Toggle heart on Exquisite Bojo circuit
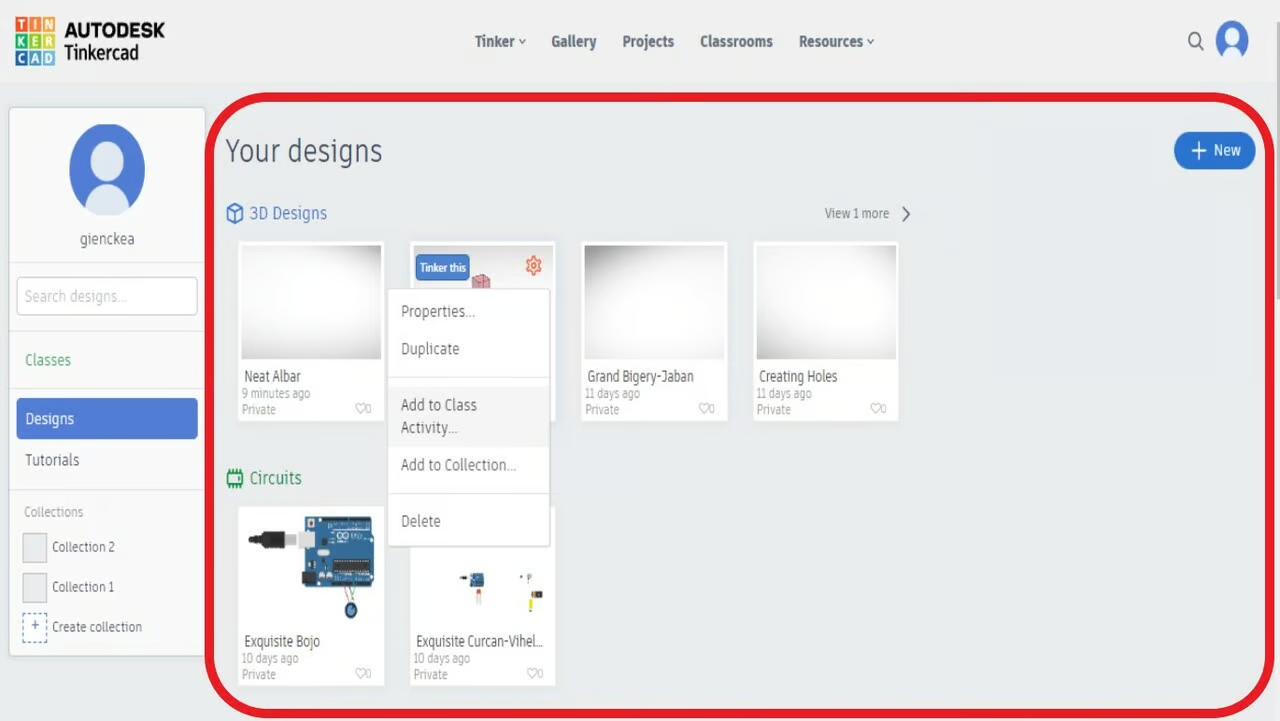 click(x=362, y=674)
